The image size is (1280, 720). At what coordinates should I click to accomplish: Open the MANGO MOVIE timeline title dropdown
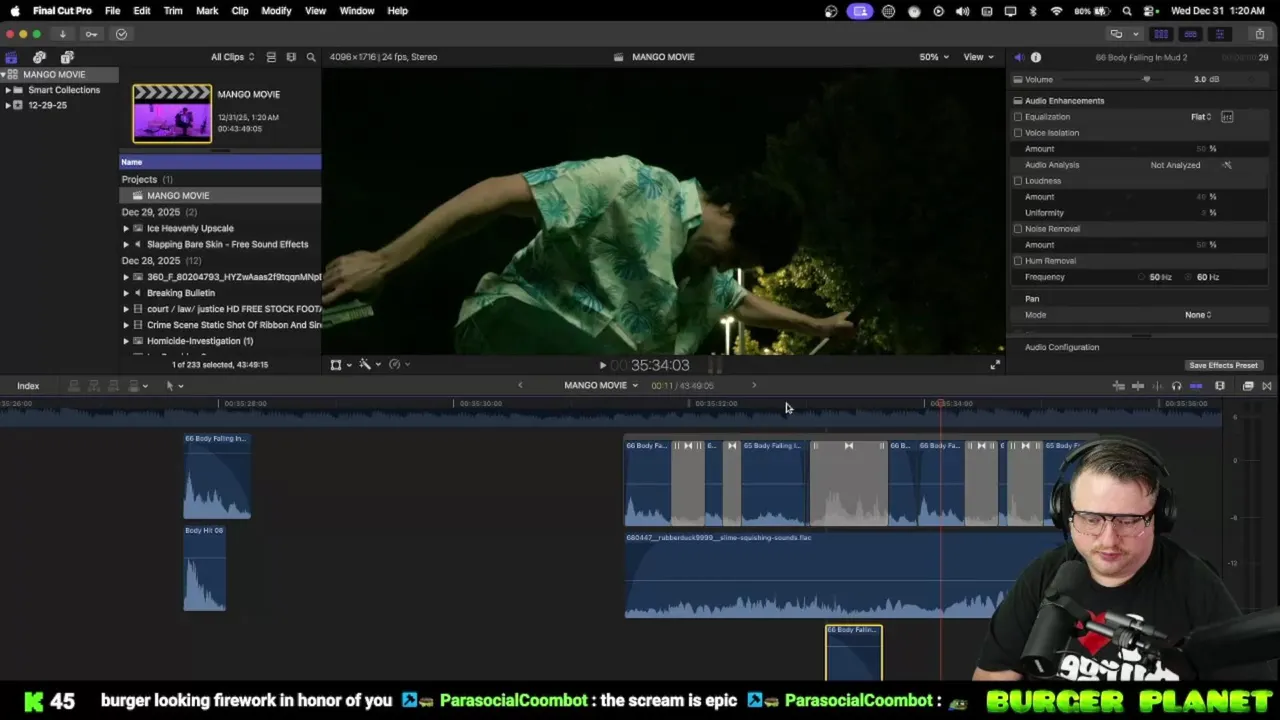click(601, 386)
